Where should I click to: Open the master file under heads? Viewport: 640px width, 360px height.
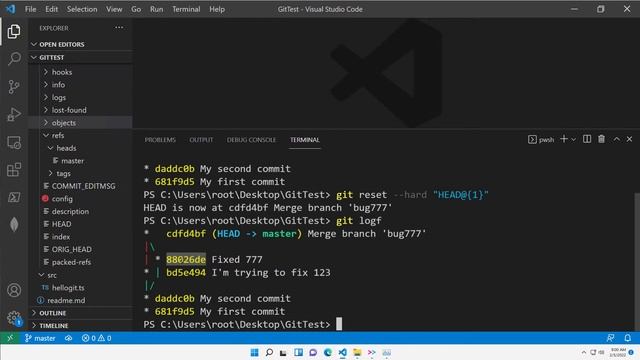click(80, 161)
